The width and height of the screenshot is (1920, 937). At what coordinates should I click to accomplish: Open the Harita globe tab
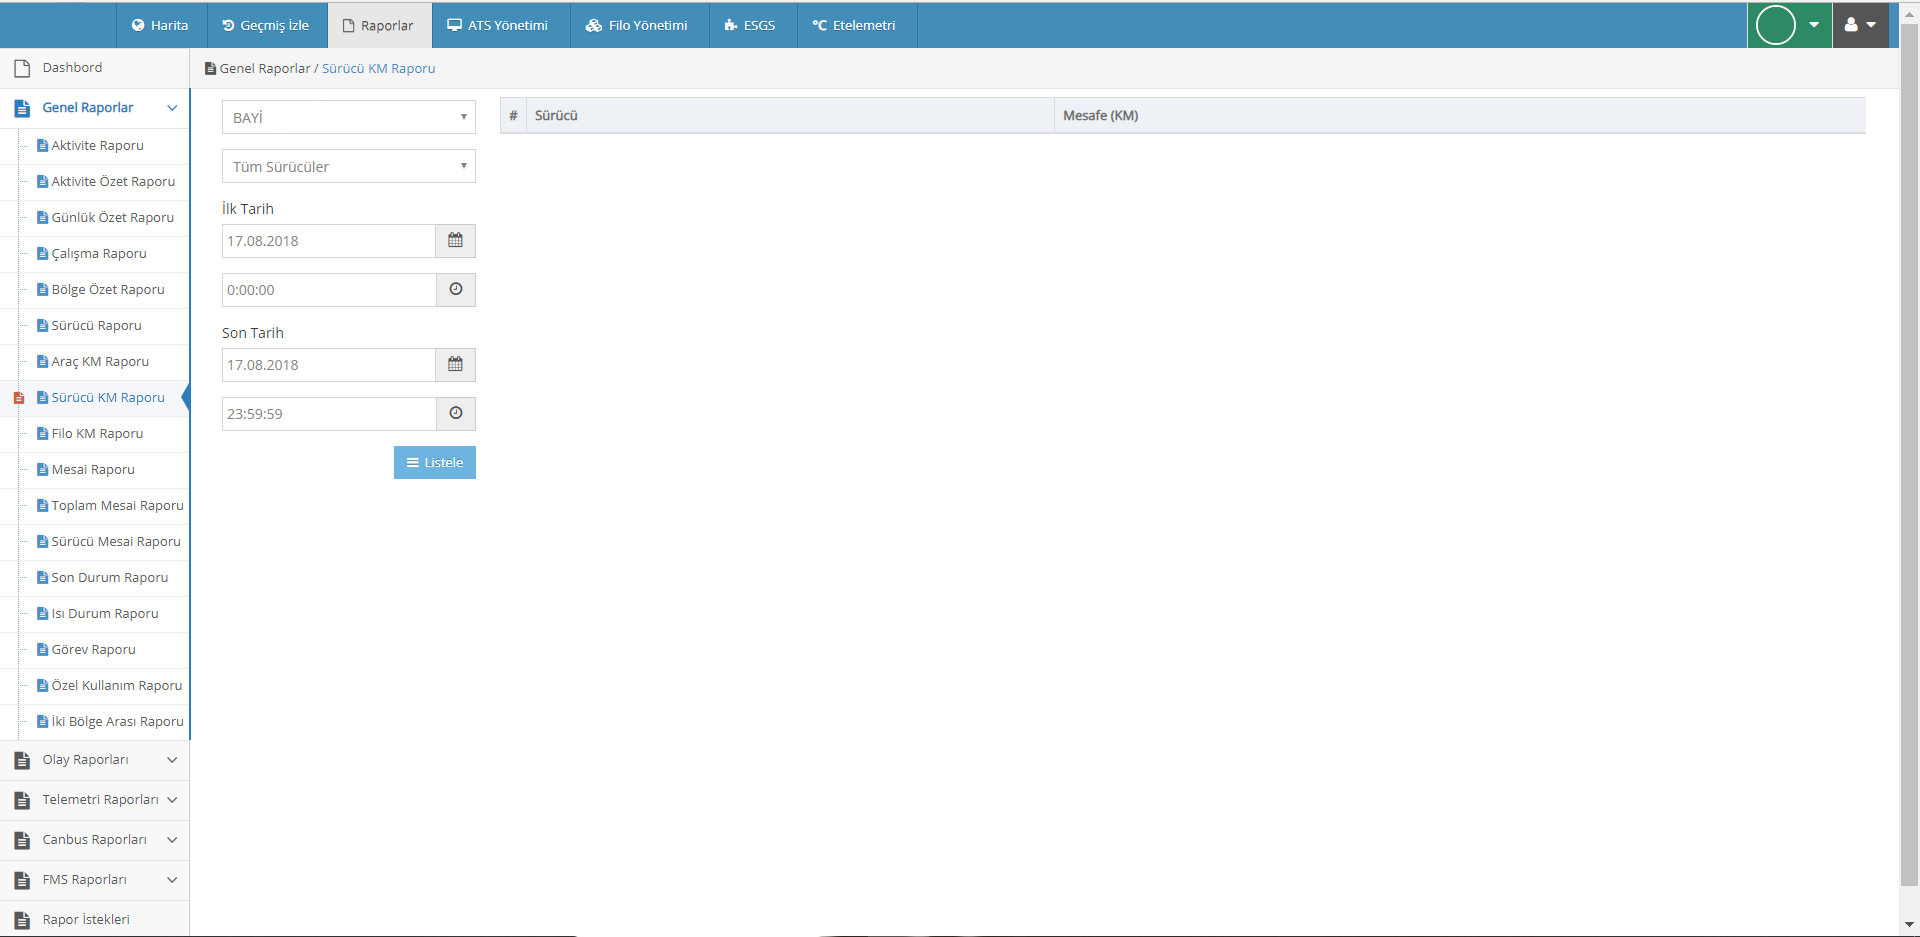(x=161, y=25)
